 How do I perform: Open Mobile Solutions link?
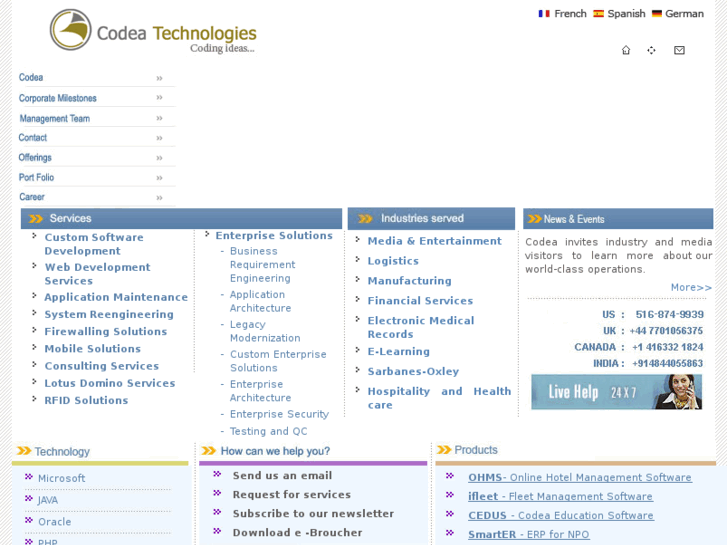point(93,349)
